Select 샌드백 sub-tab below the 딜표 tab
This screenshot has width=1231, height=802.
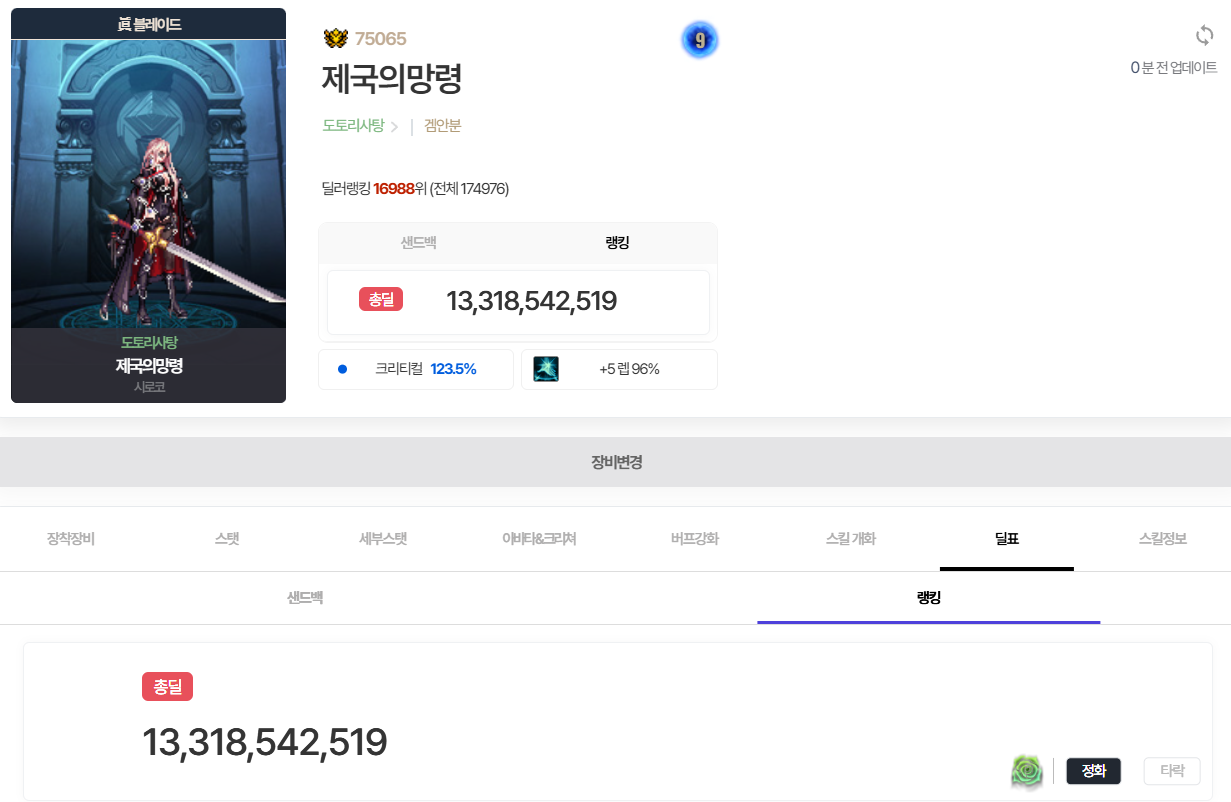click(305, 598)
